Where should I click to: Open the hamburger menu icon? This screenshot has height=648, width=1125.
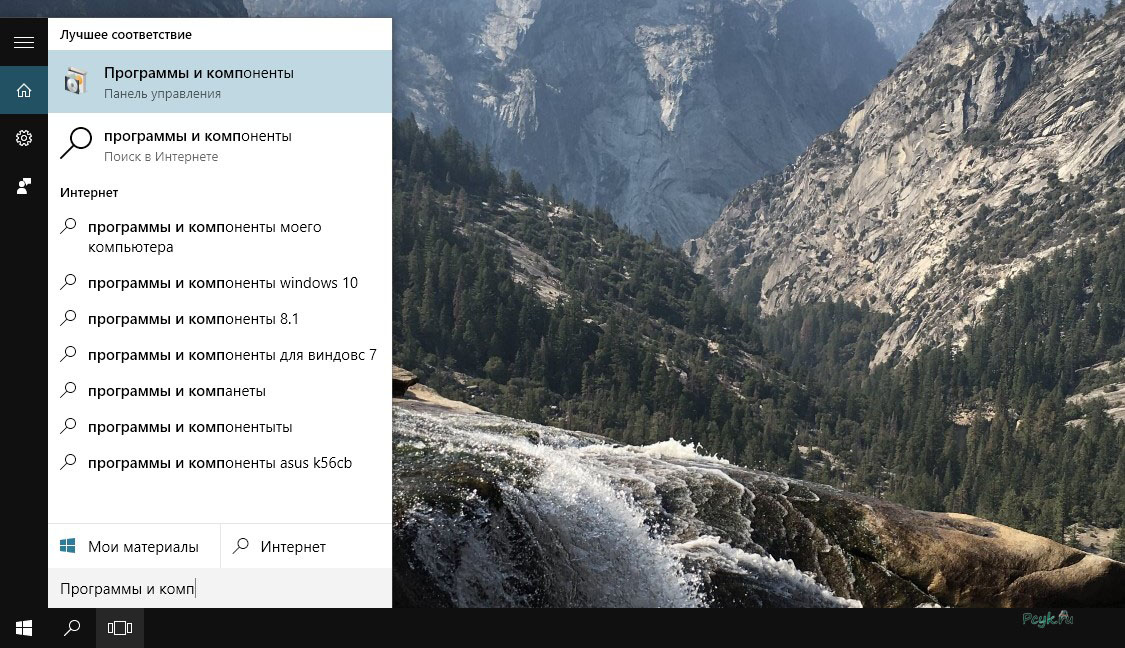click(x=24, y=42)
